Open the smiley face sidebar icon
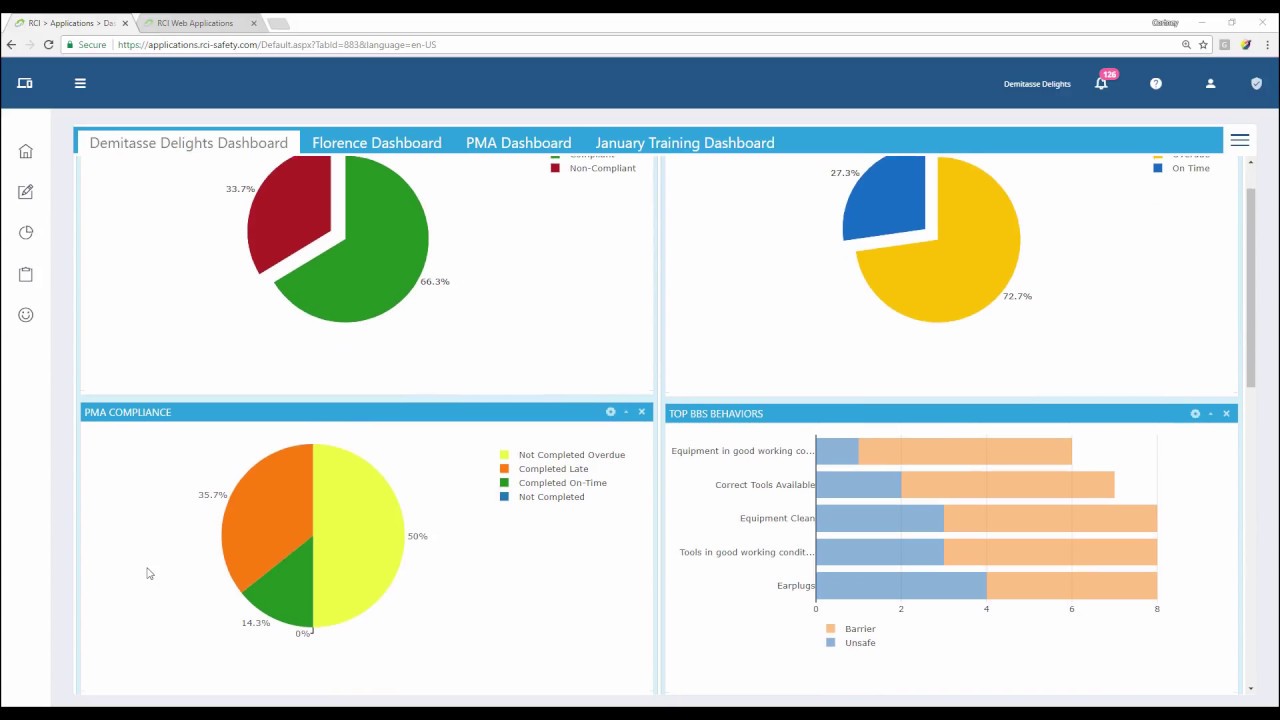This screenshot has height=720, width=1280. point(26,315)
